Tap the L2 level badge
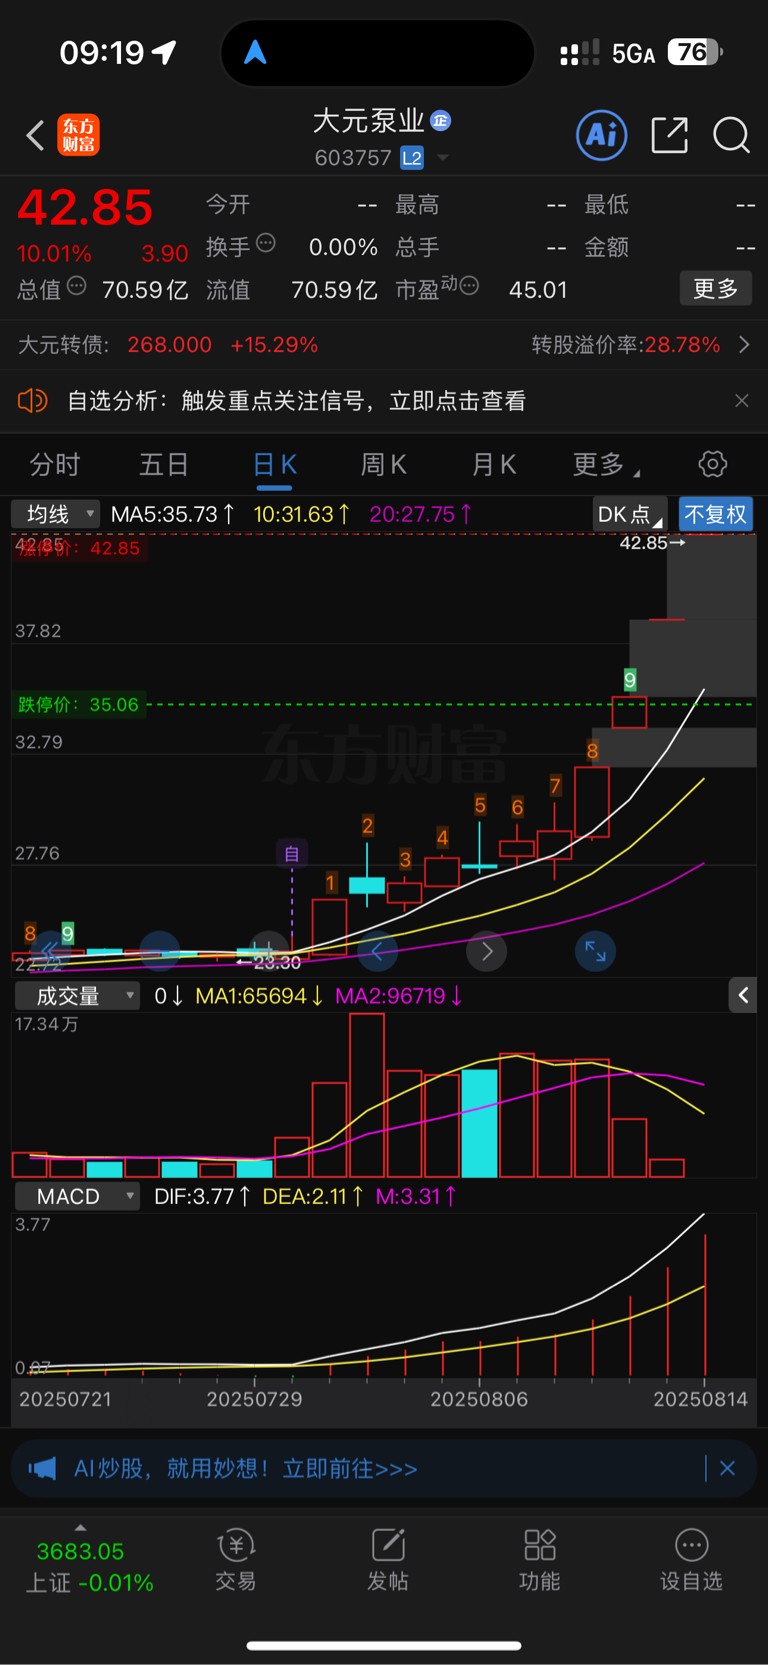 point(412,158)
